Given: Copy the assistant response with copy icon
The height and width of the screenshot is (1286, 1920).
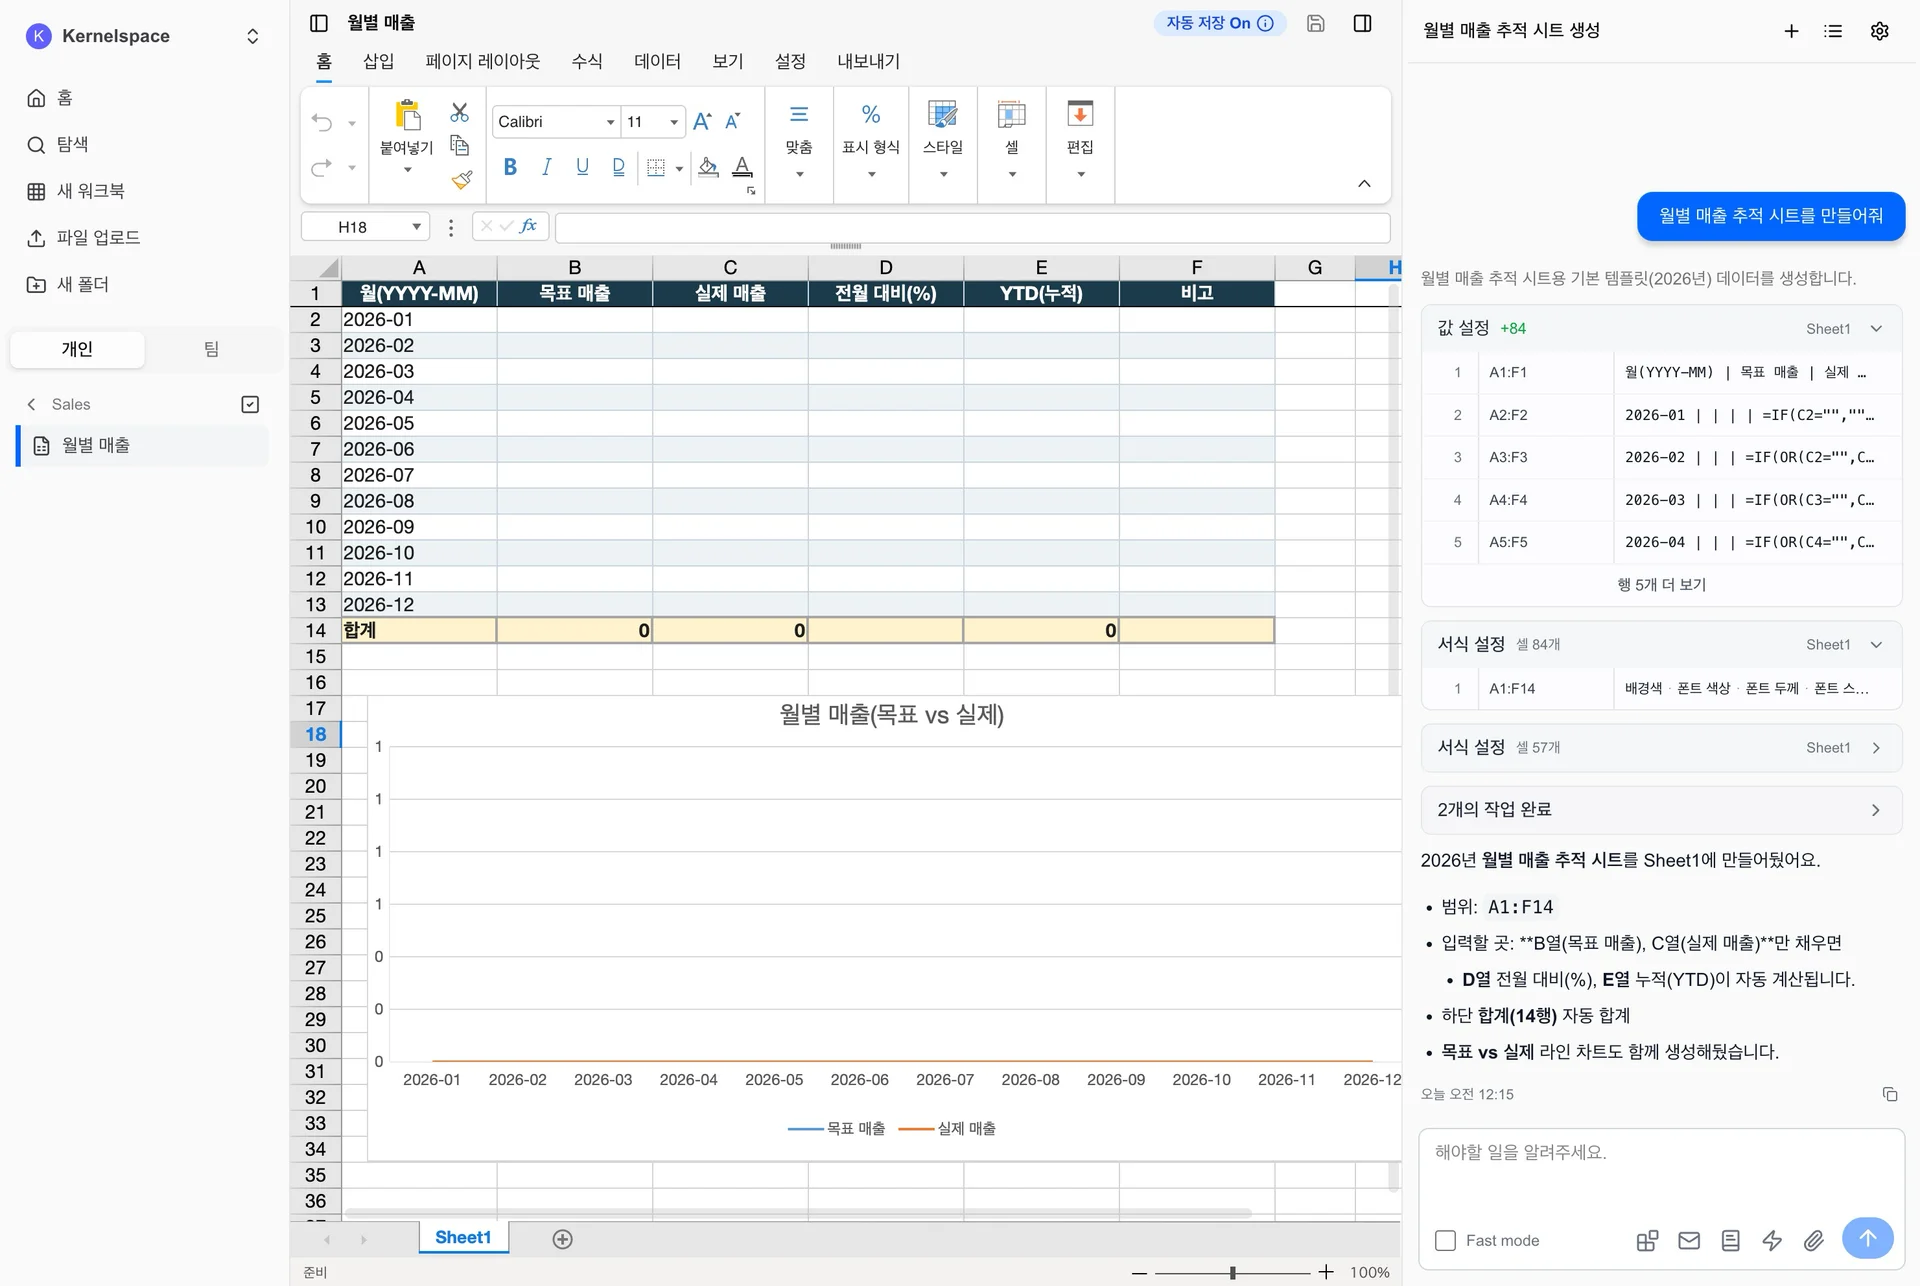Looking at the screenshot, I should point(1889,1094).
